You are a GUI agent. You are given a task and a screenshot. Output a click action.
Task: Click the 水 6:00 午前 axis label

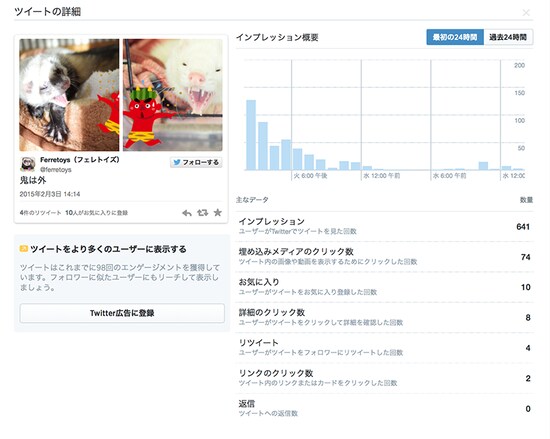pyautogui.click(x=450, y=176)
